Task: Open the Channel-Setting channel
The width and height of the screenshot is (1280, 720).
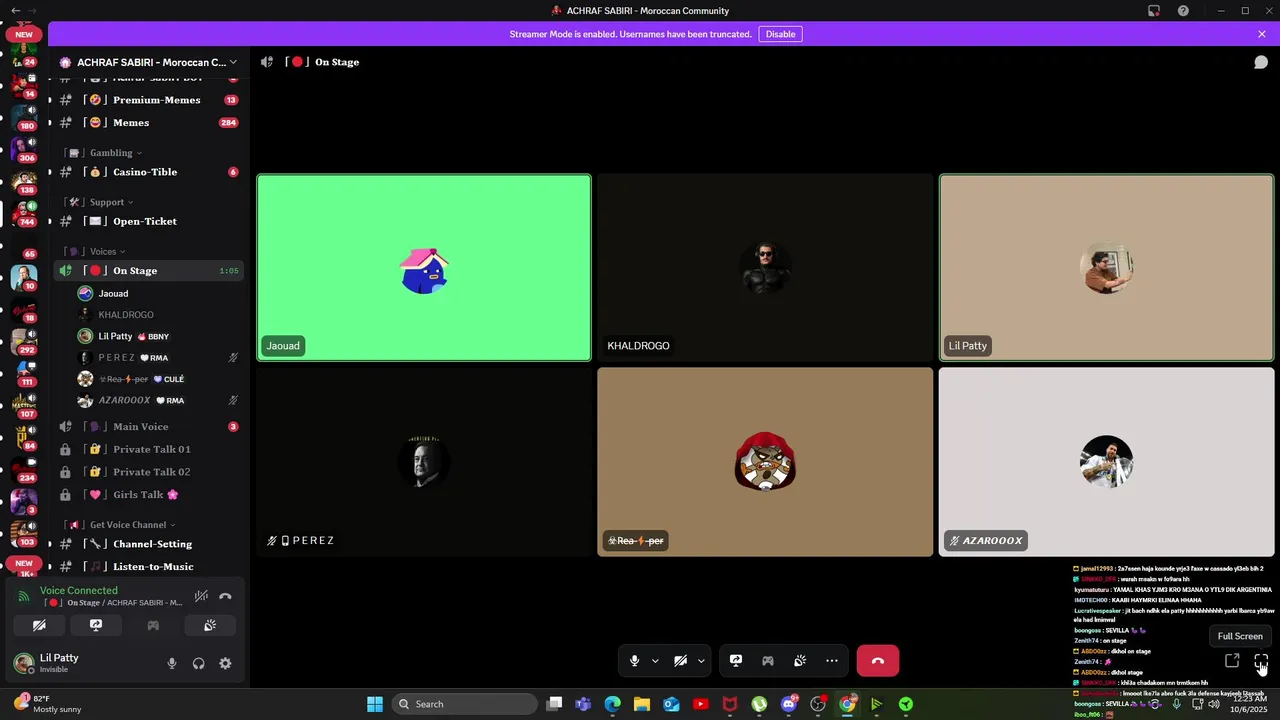Action: point(148,544)
